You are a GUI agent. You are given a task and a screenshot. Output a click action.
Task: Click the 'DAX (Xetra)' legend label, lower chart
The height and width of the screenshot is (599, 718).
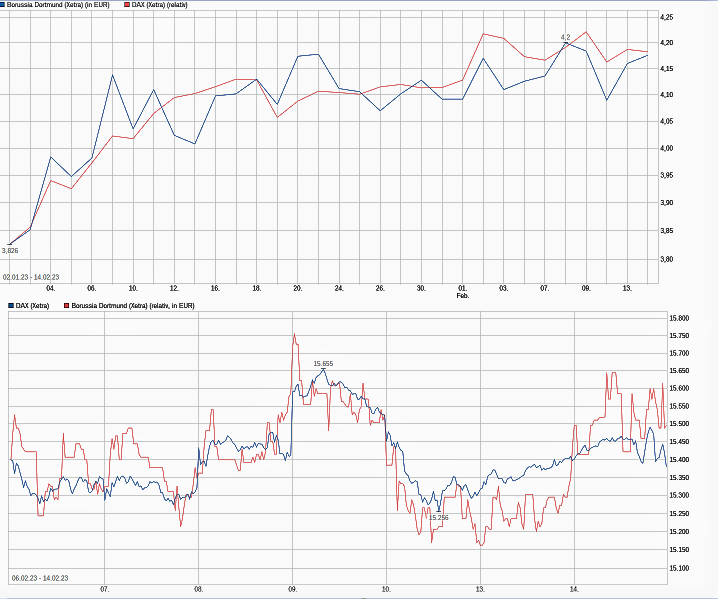click(x=33, y=305)
